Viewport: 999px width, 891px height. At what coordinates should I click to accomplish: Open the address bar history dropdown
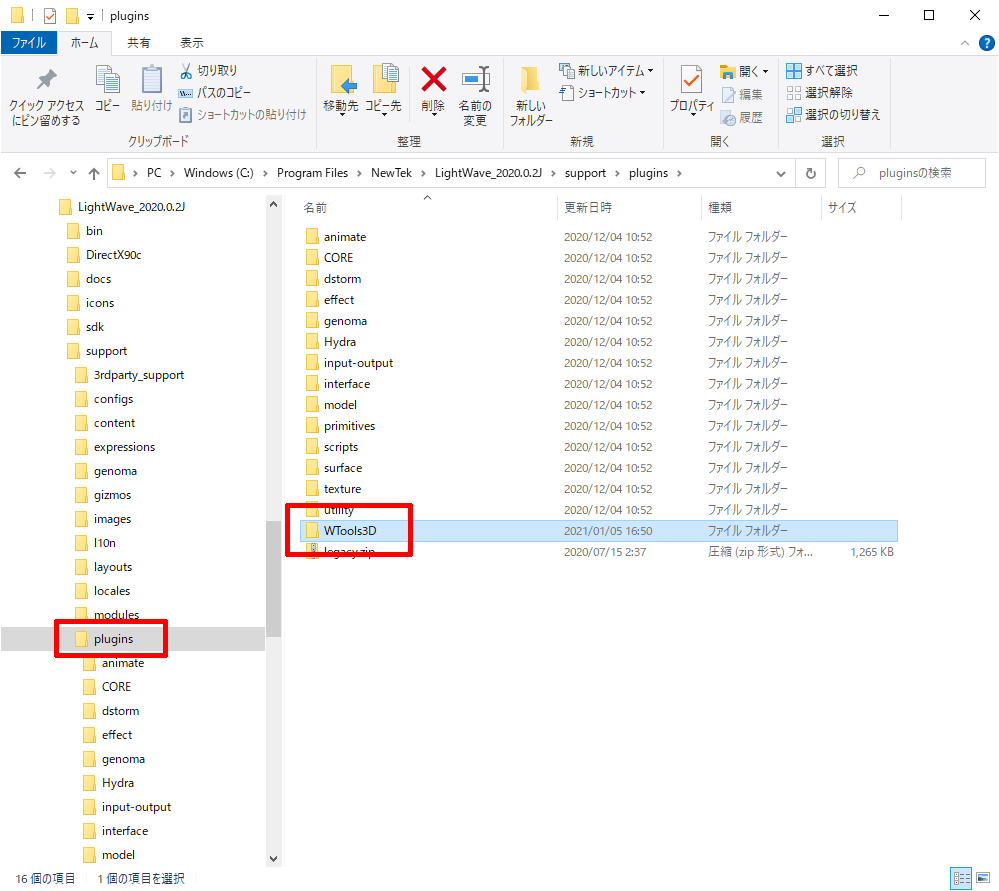click(780, 173)
